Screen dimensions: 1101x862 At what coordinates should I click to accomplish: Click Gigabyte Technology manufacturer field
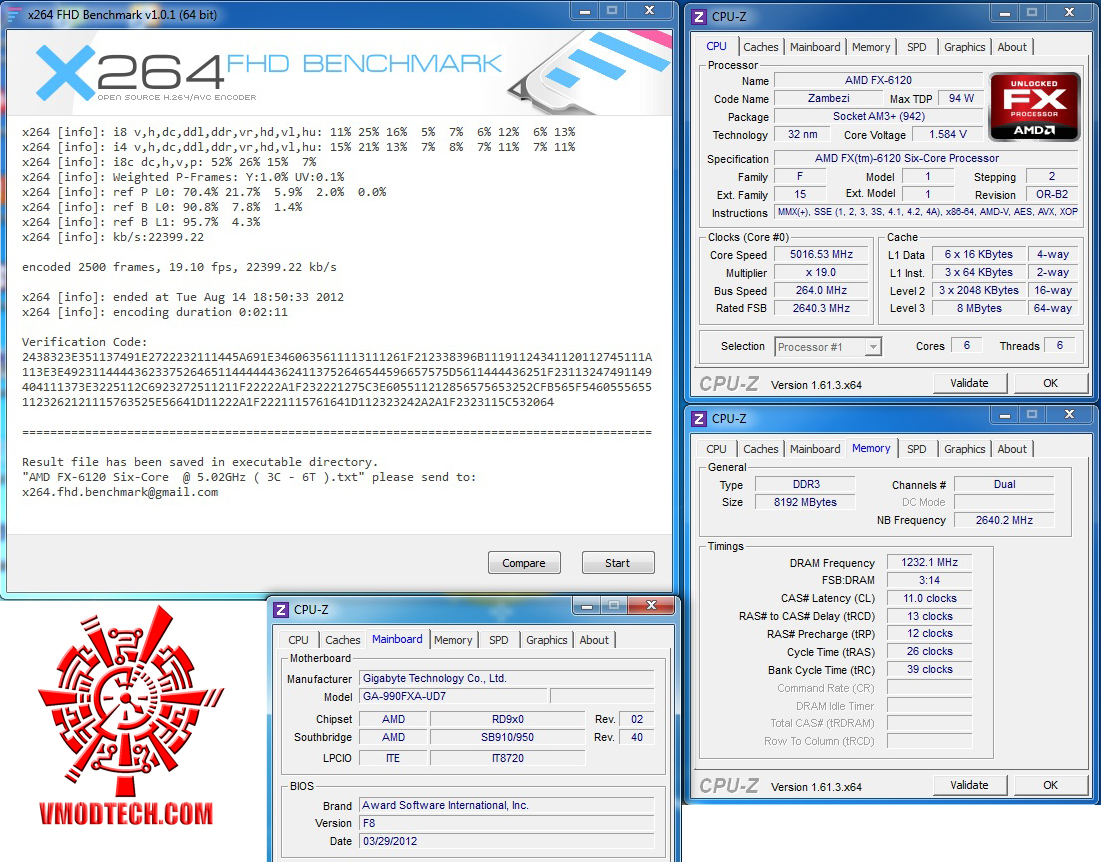[506, 678]
